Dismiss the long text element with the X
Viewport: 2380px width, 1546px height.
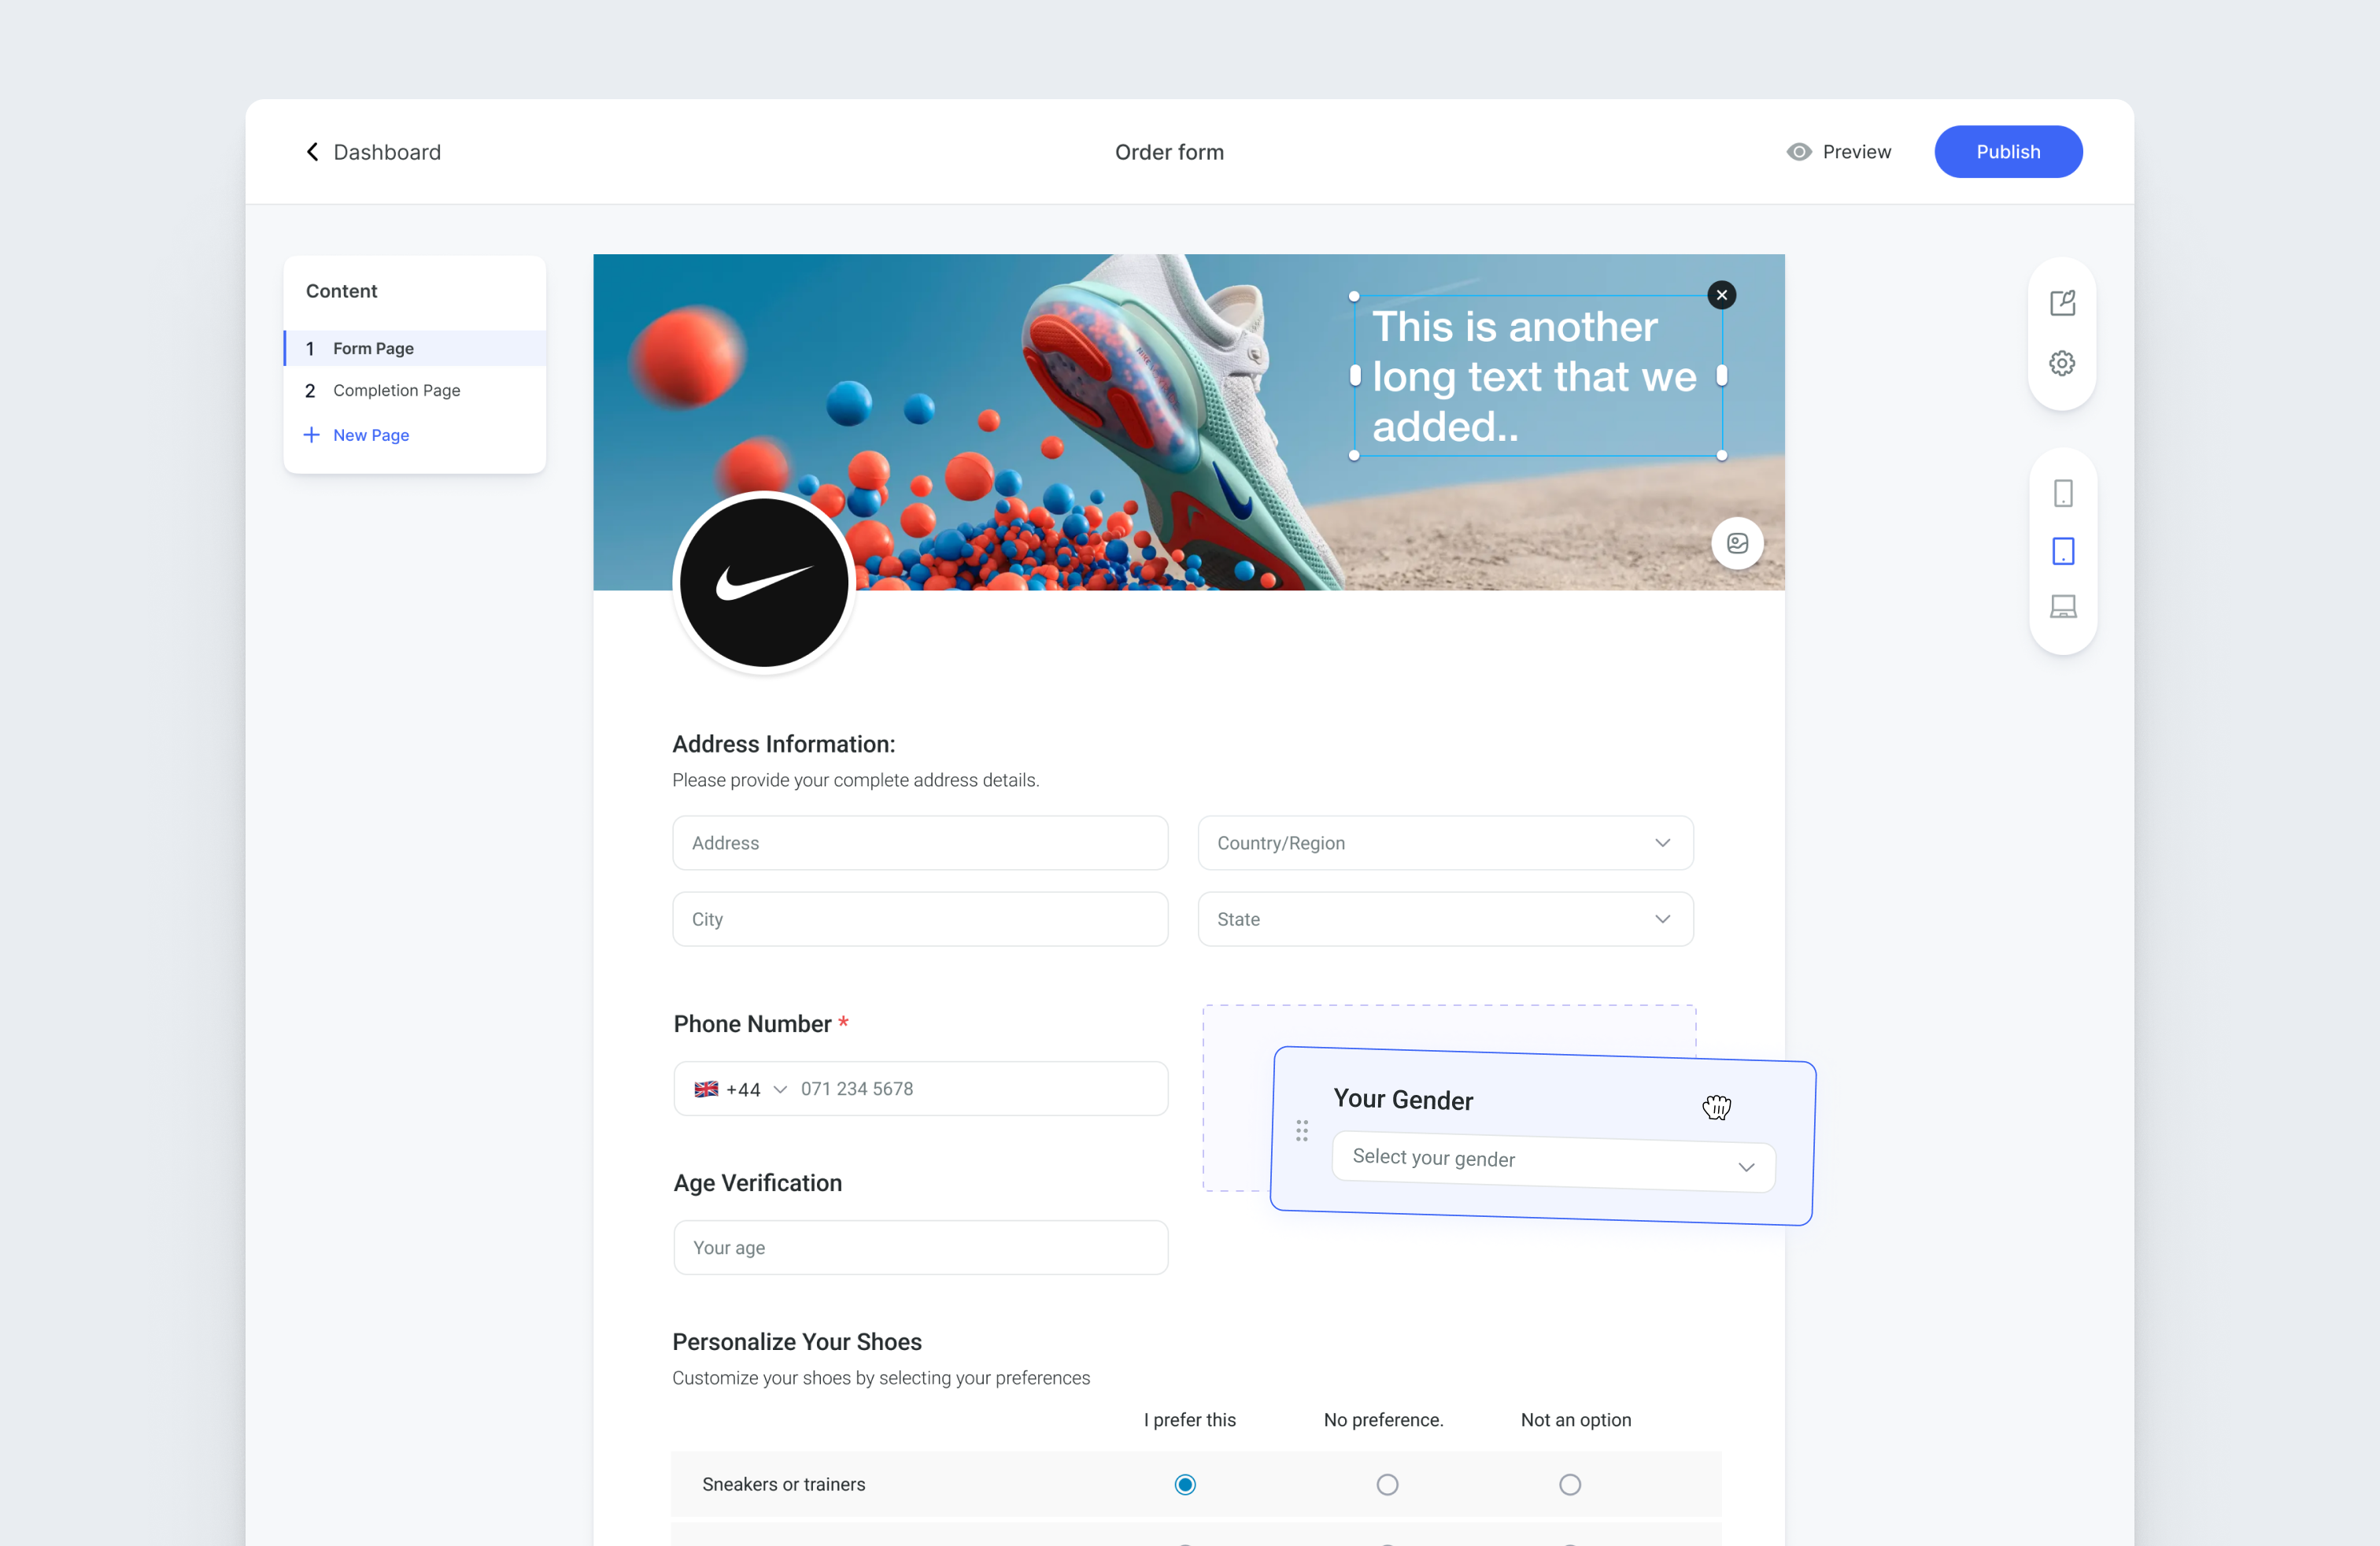1721,294
